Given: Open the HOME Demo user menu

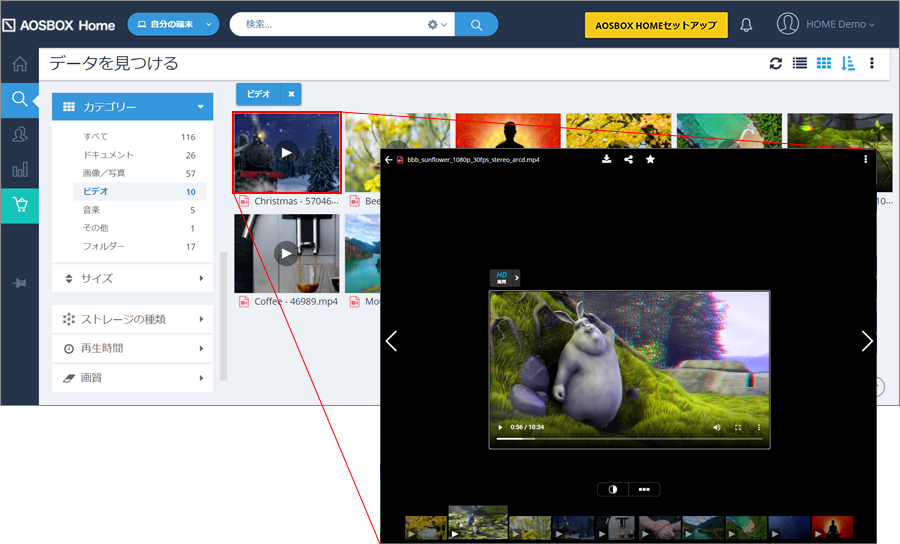Looking at the screenshot, I should pos(826,24).
